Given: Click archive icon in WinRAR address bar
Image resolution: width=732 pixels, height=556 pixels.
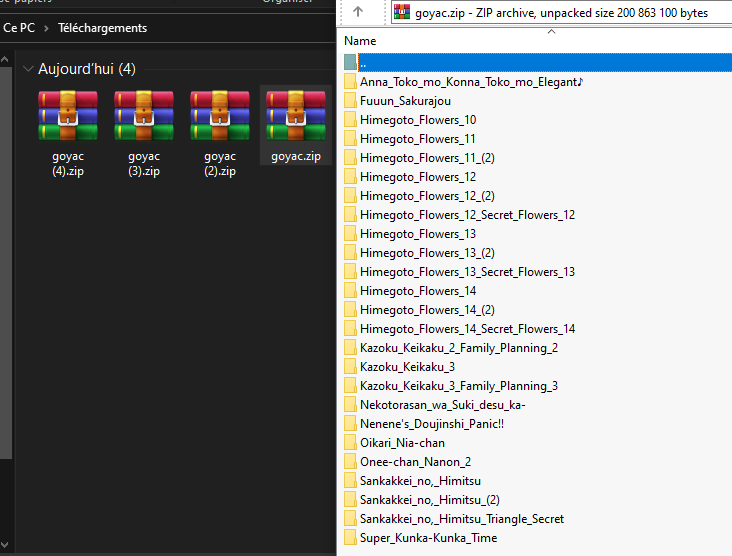Looking at the screenshot, I should (x=401, y=12).
